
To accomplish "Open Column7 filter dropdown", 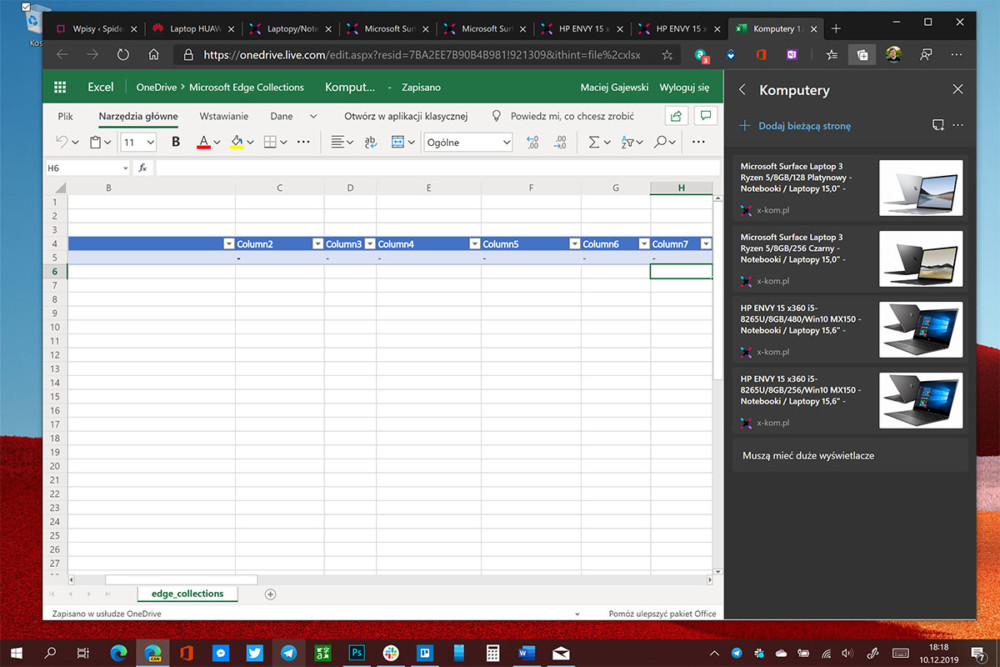I will [x=706, y=244].
